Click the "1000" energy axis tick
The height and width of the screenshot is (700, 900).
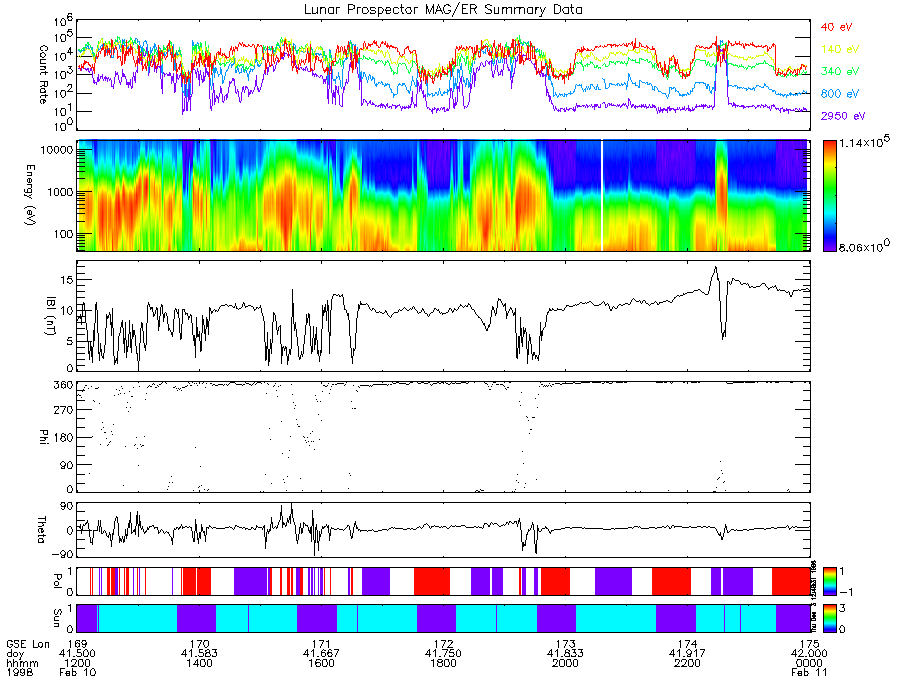pos(61,192)
